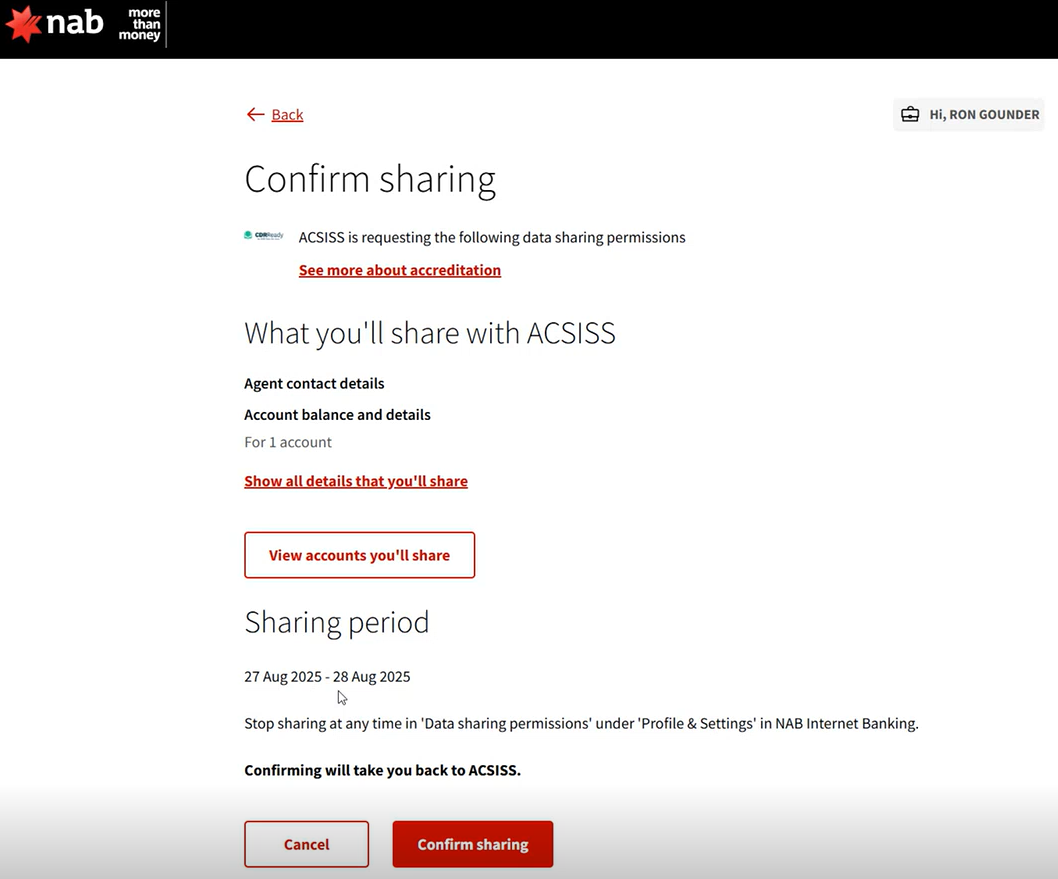Click the 'Confirm sharing' page heading
The width and height of the screenshot is (1058, 879).
(x=370, y=180)
